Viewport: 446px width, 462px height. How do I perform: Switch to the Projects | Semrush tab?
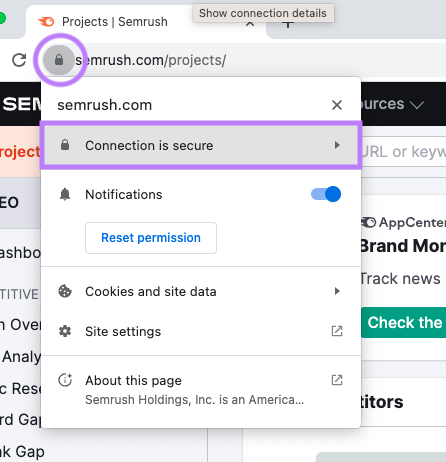[x=114, y=22]
